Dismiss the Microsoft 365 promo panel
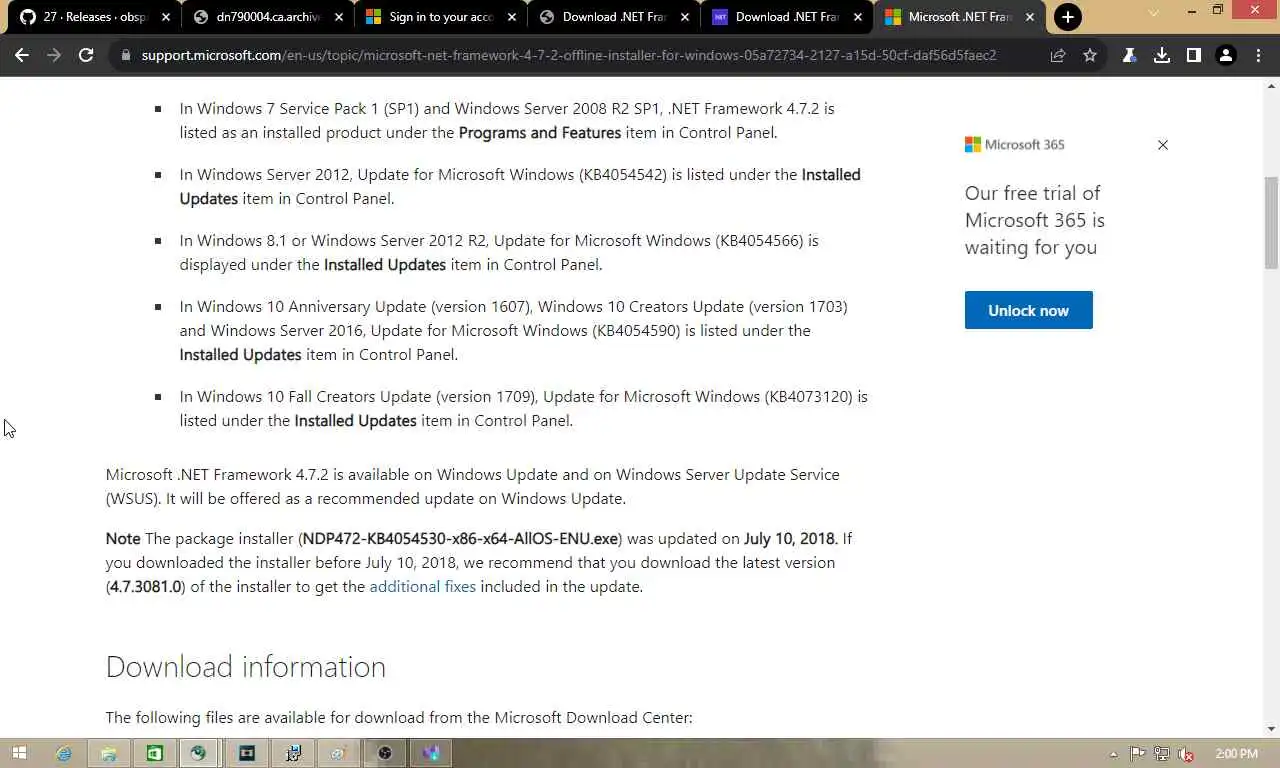 coord(1163,145)
